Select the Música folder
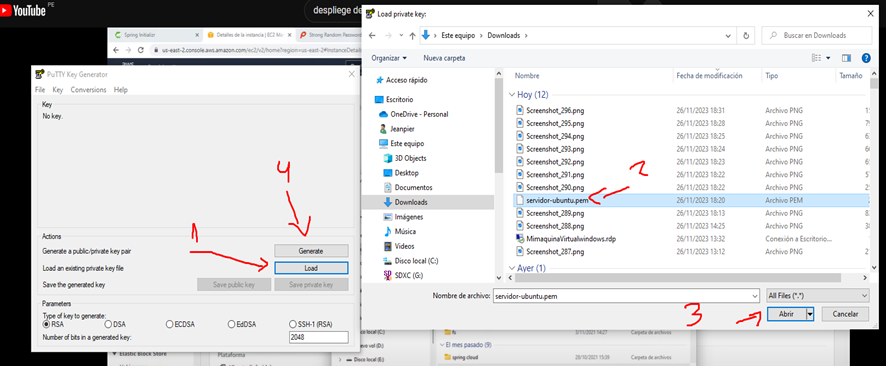This screenshot has height=366, width=886. tap(399, 232)
